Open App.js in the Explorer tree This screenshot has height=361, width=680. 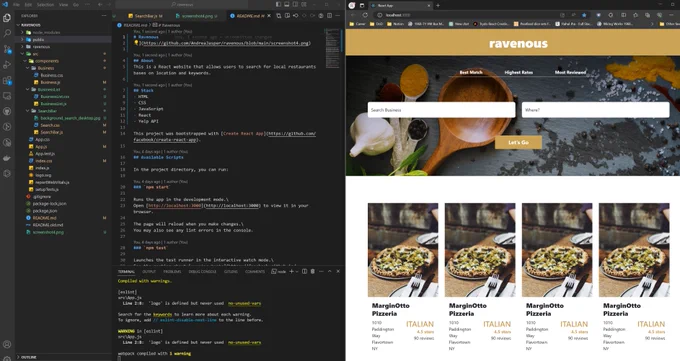tap(41, 147)
